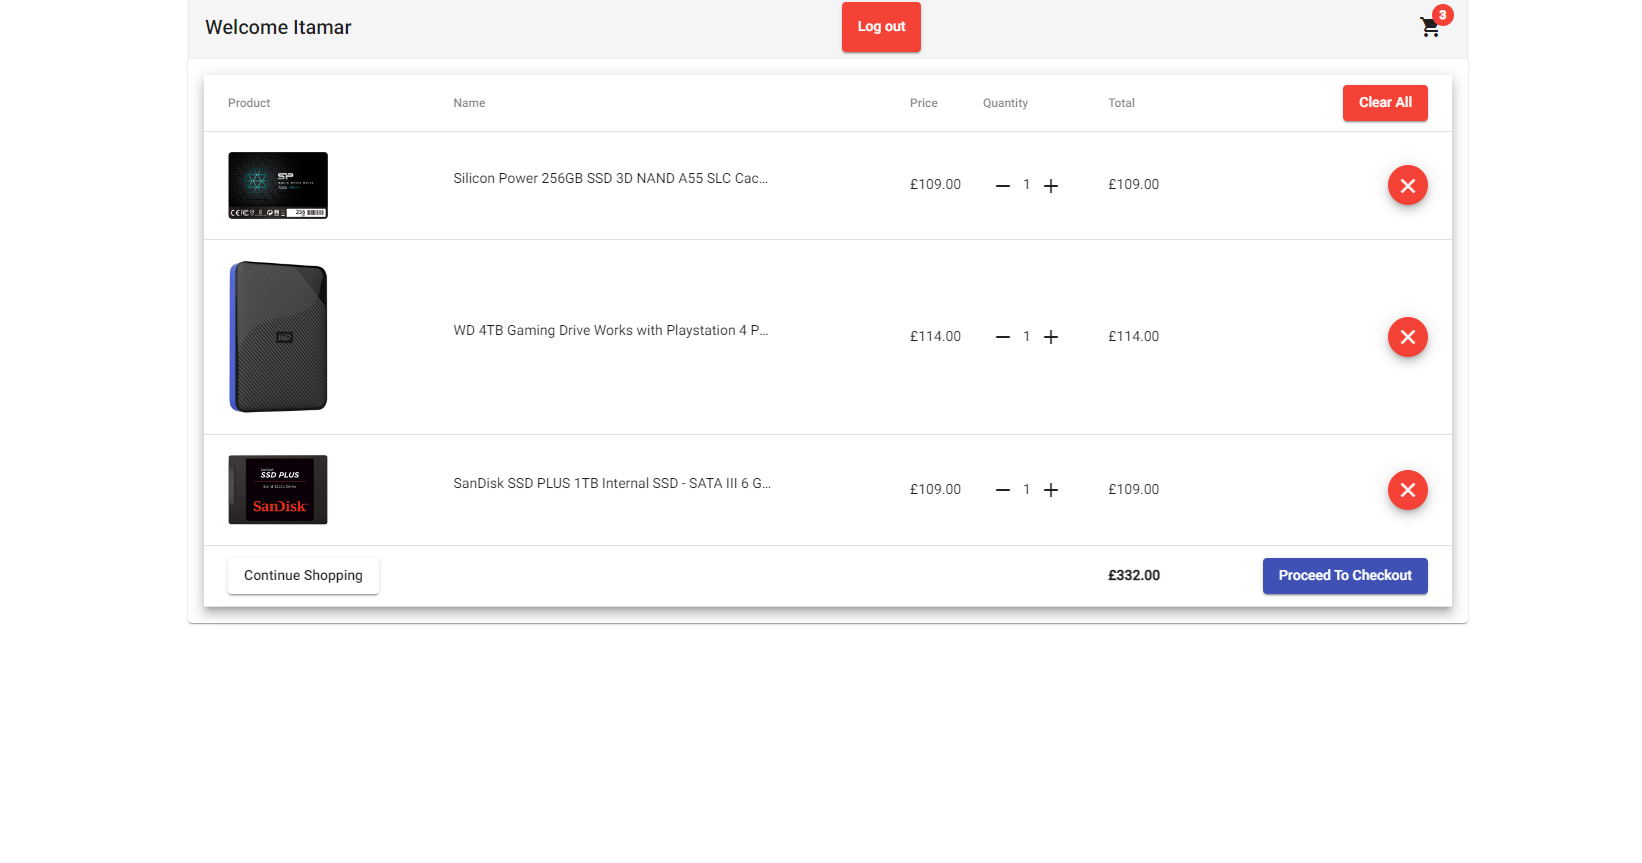Increase quantity of WD 4TB Gaming Drive
Image resolution: width=1642 pixels, height=863 pixels.
pyautogui.click(x=1051, y=337)
